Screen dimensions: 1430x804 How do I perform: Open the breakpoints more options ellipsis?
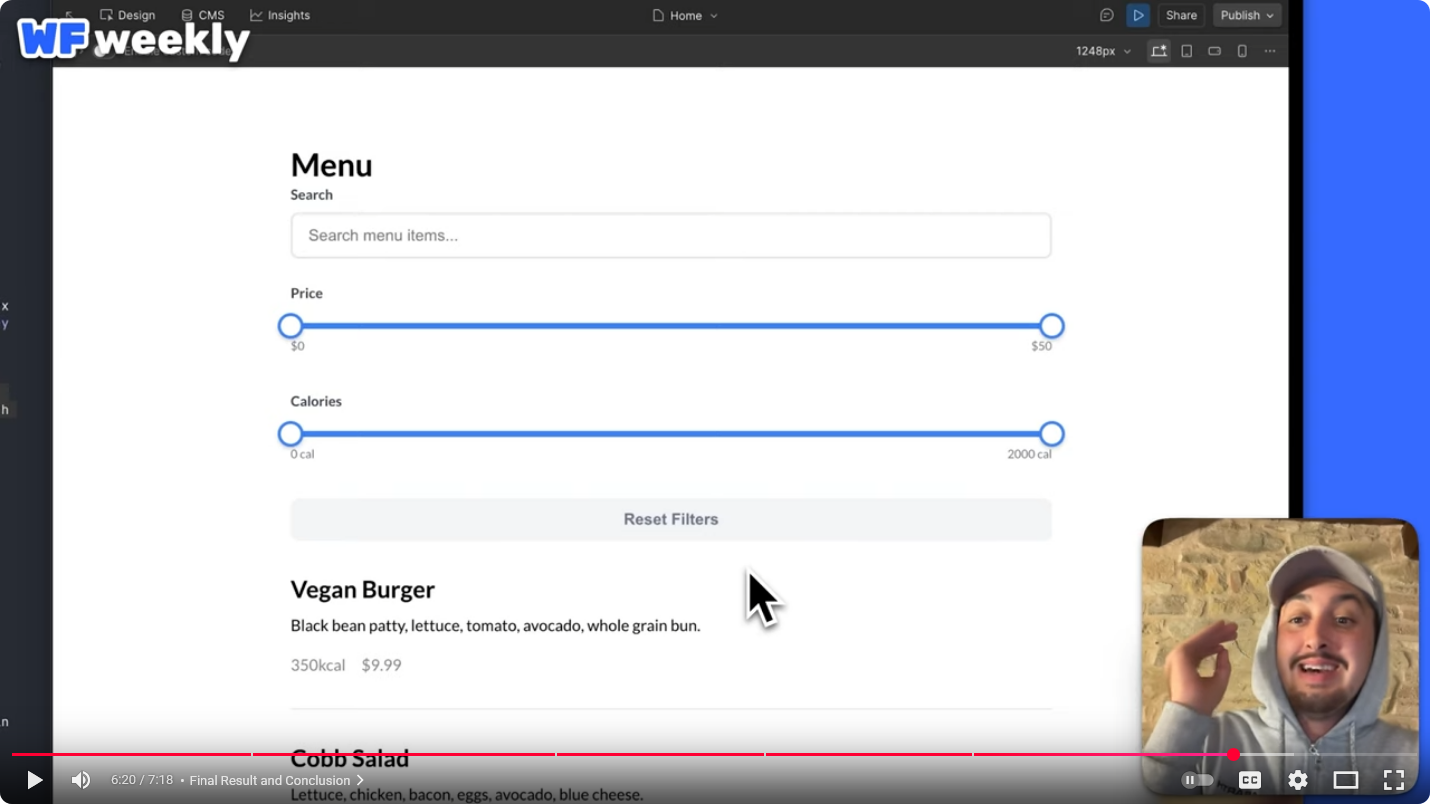coord(1270,51)
